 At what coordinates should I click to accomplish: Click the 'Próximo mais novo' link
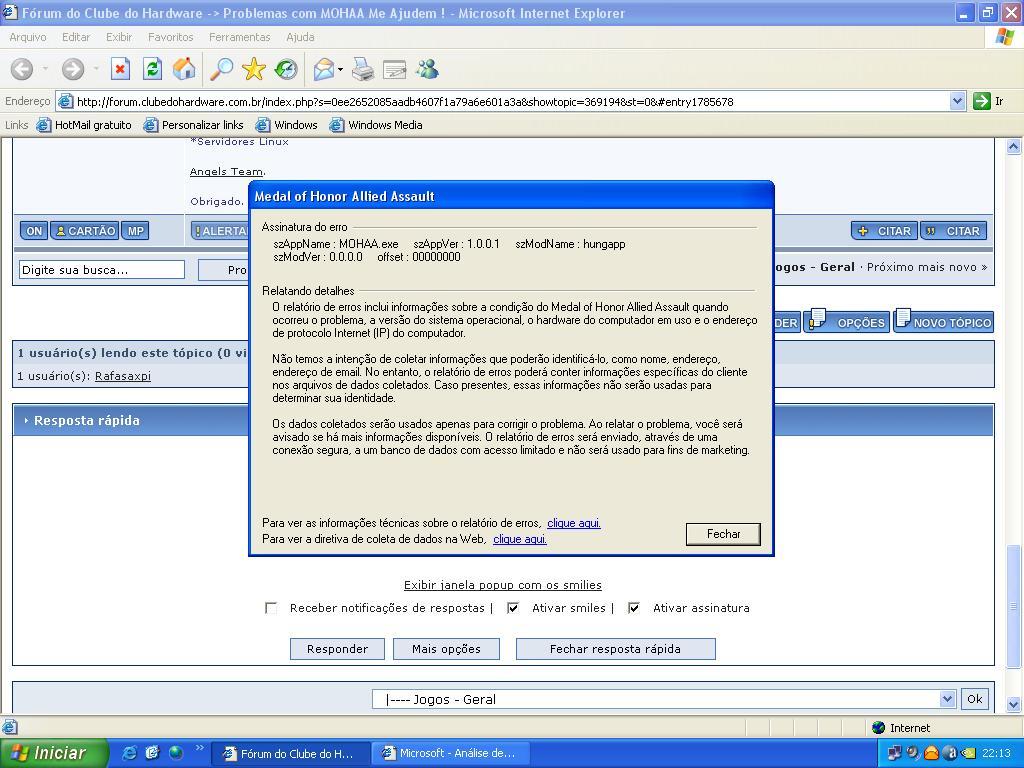pyautogui.click(x=927, y=267)
